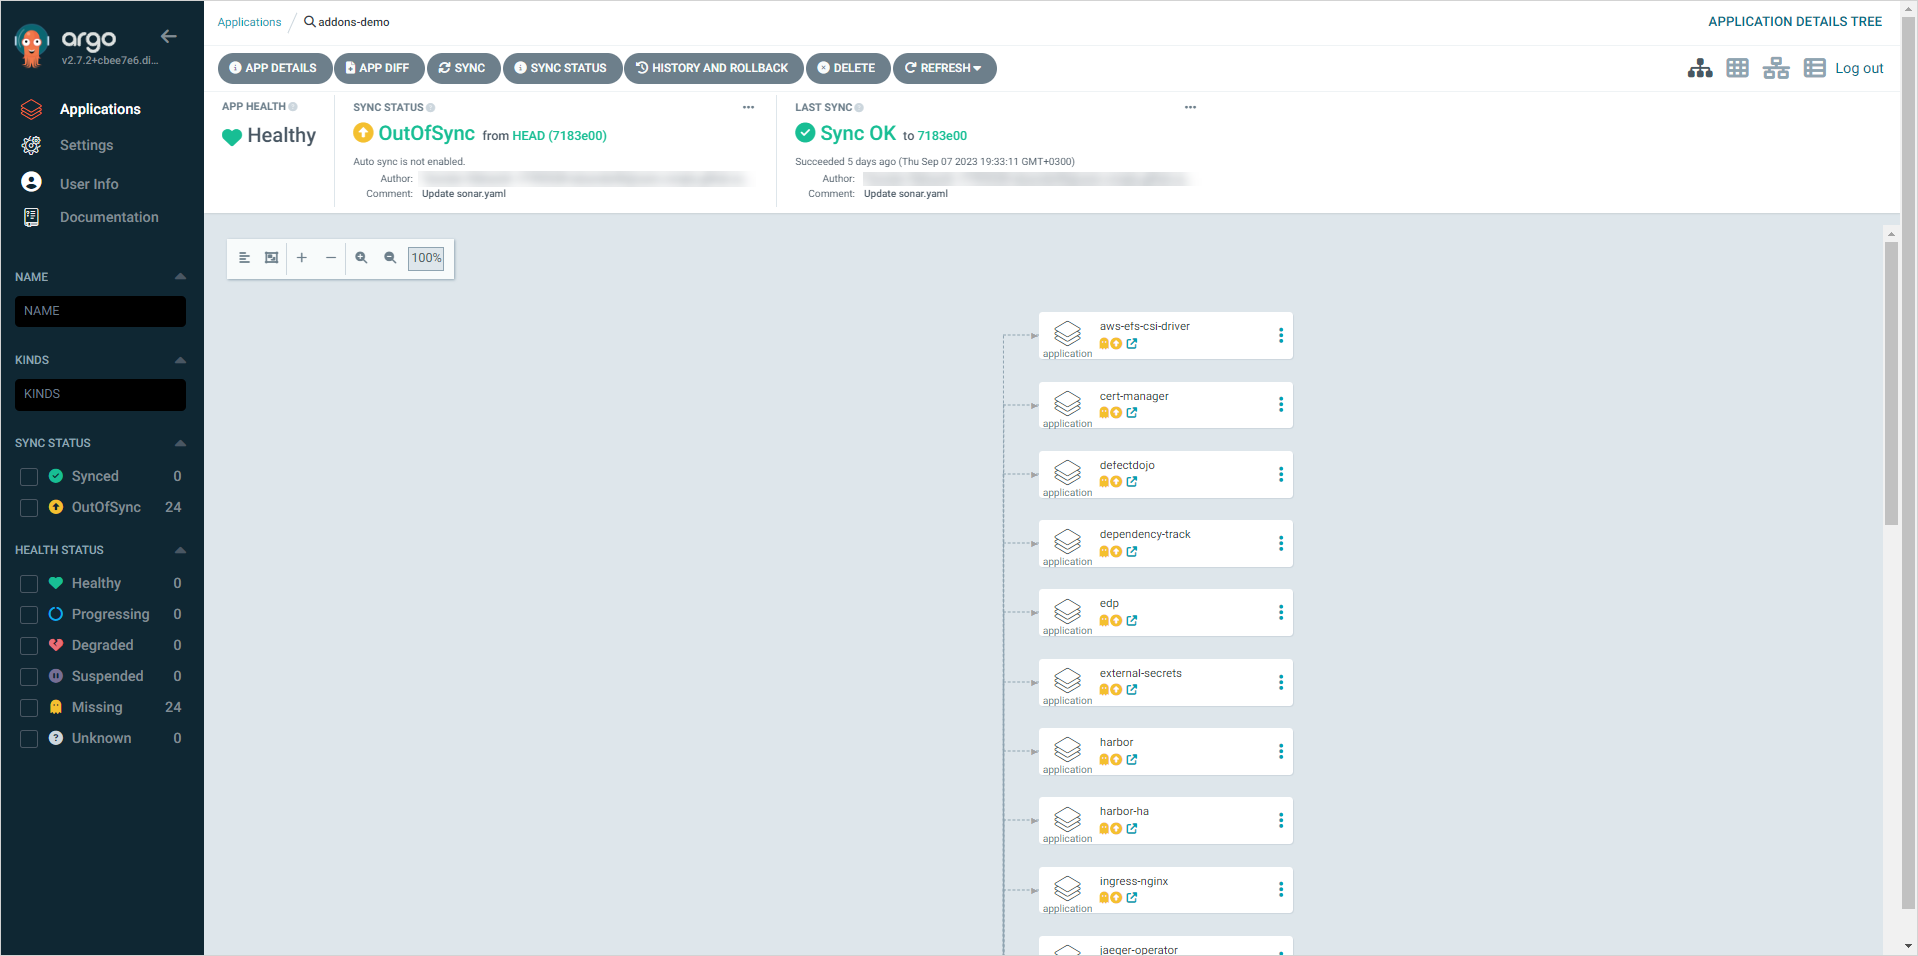Open kebab menu for cert-manager
The width and height of the screenshot is (1918, 956).
(x=1281, y=404)
